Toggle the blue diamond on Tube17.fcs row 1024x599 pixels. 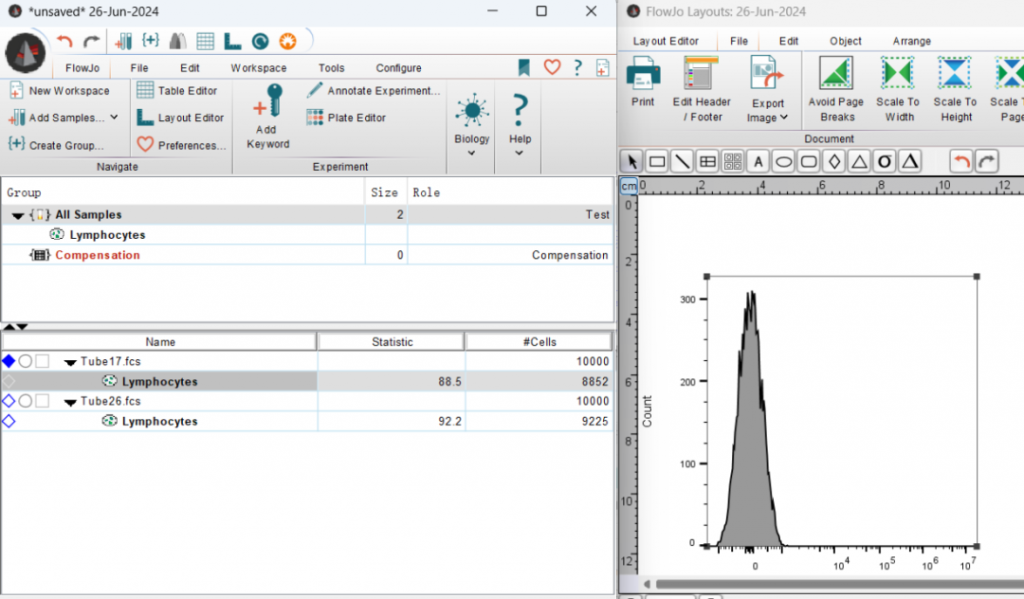[x=9, y=361]
